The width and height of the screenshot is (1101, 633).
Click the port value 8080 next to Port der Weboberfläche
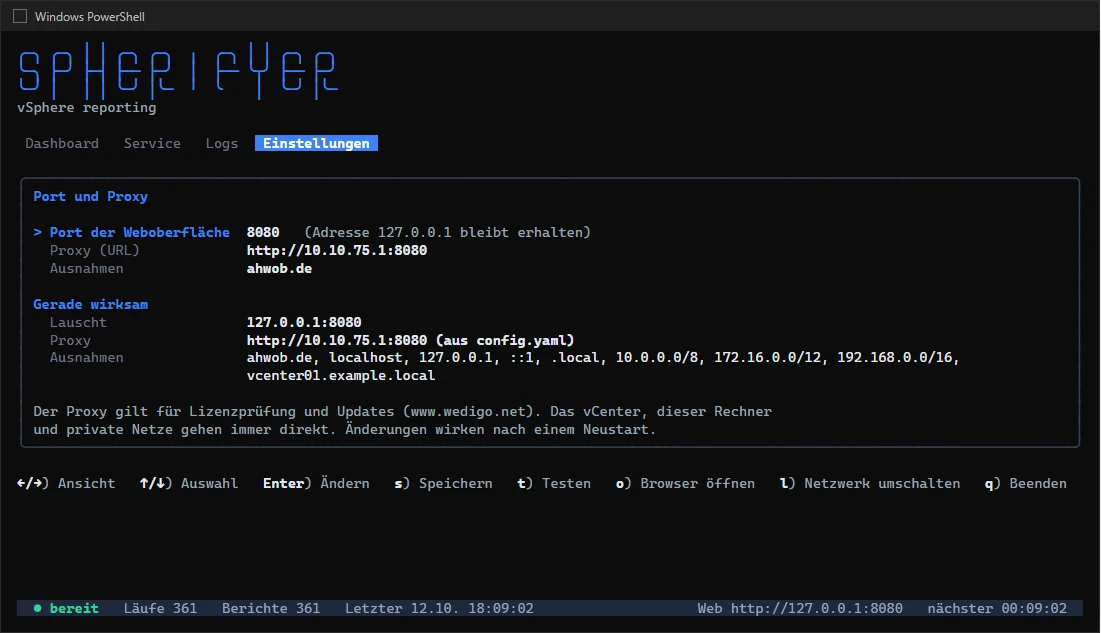[x=263, y=233]
